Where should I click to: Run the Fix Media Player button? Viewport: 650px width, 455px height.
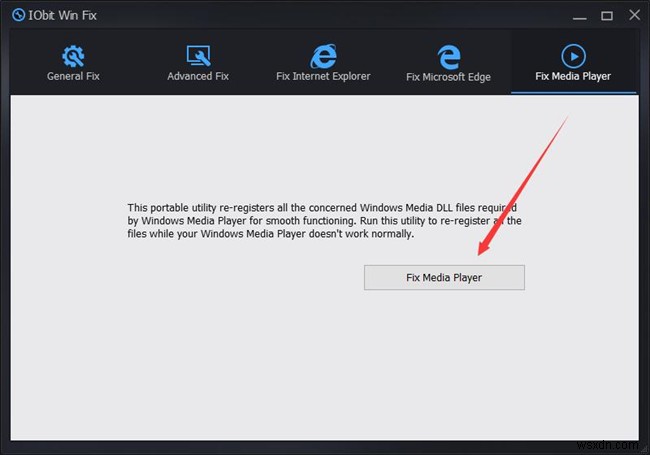[x=444, y=278]
